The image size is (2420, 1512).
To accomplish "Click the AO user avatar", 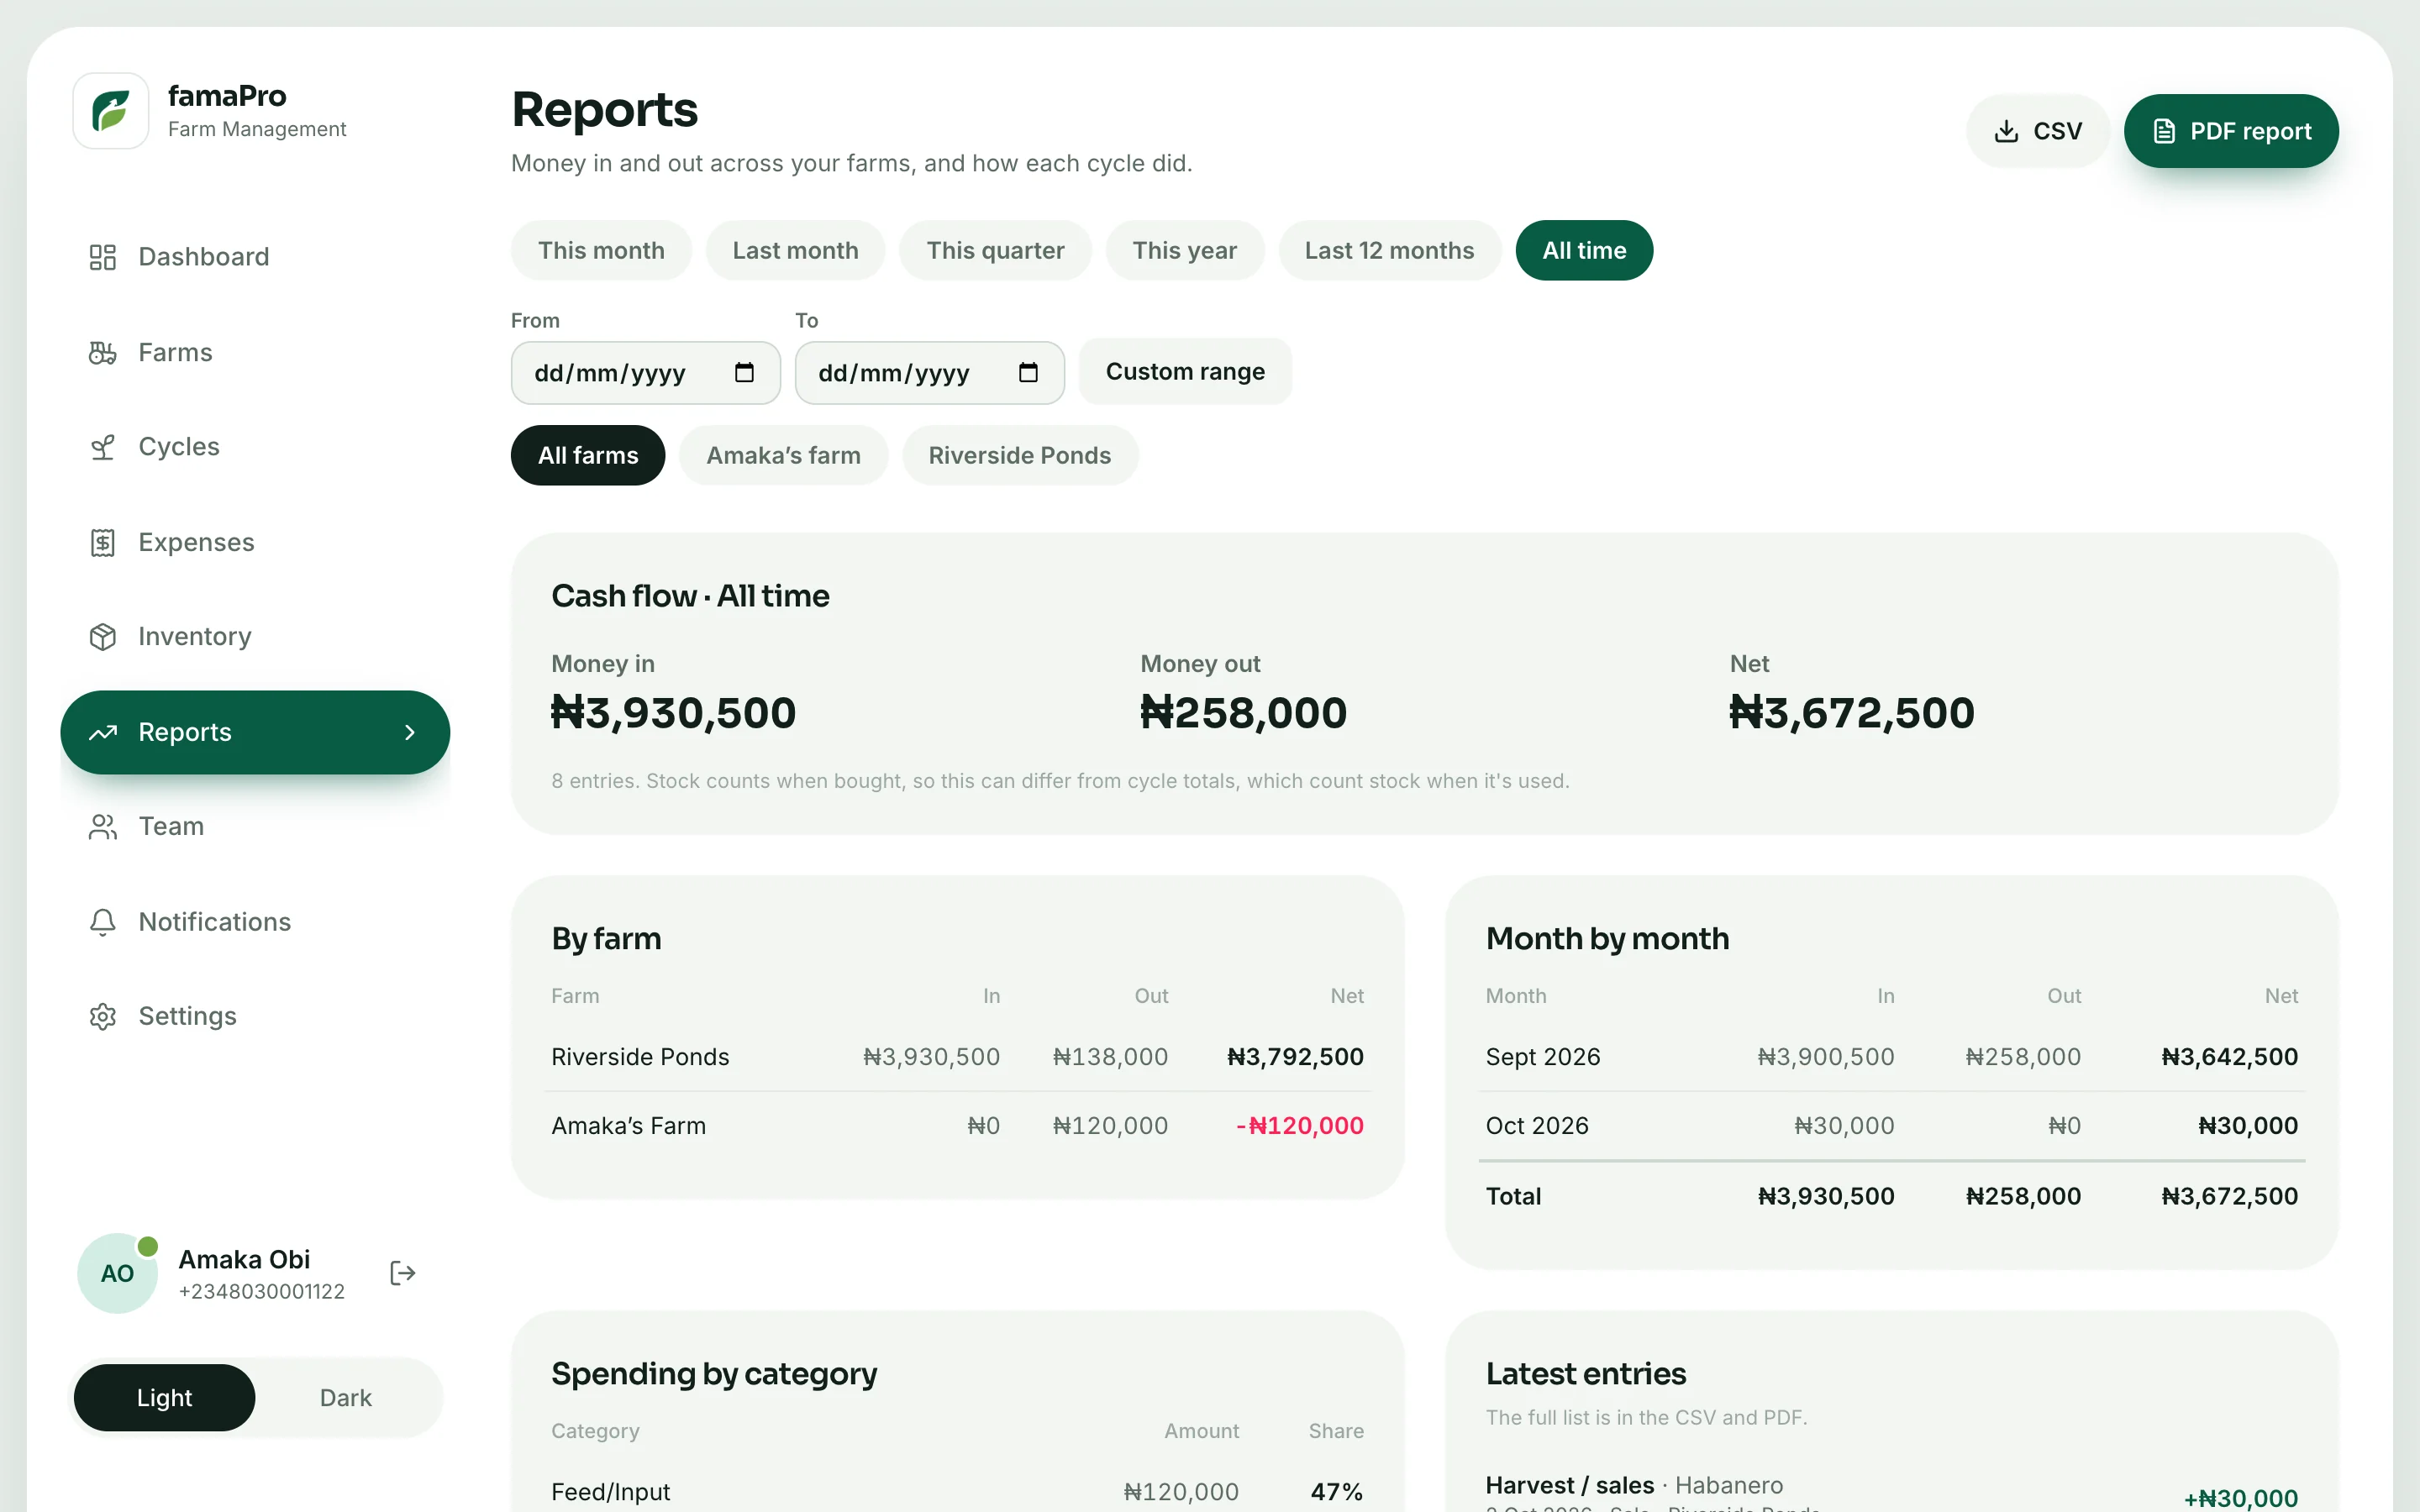I will point(117,1273).
